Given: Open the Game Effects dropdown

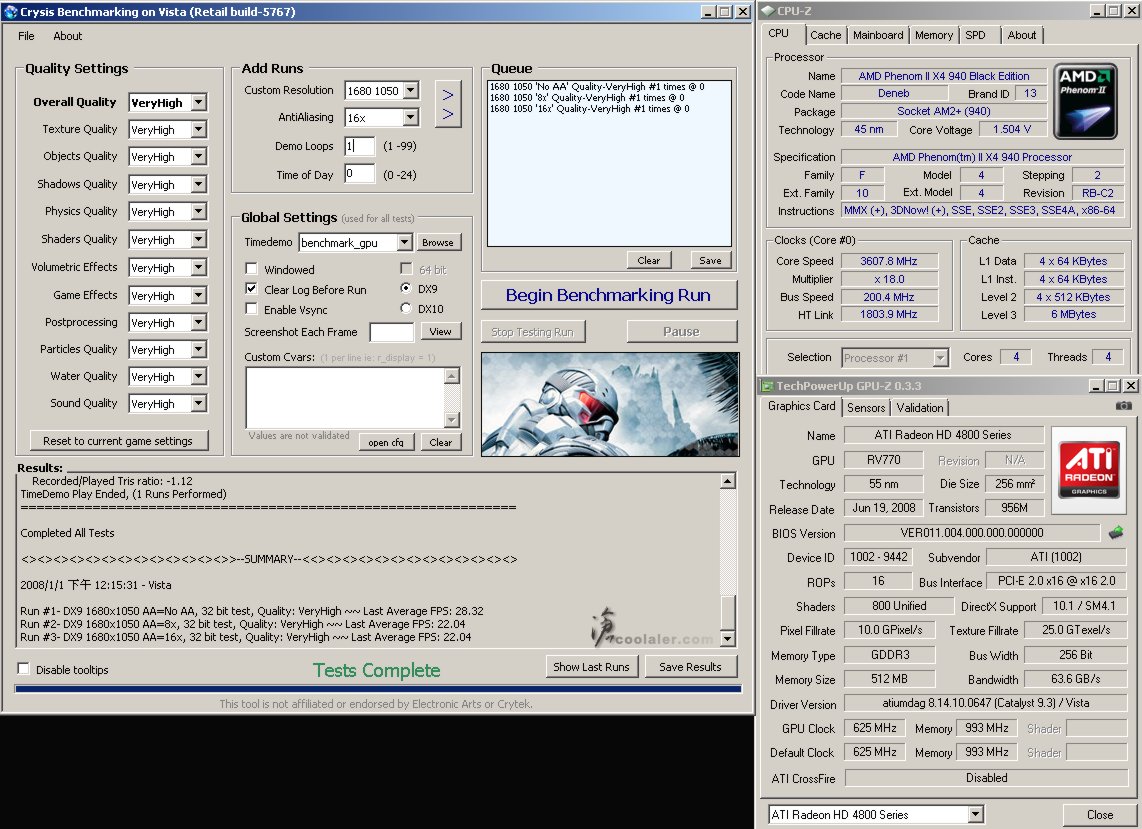Looking at the screenshot, I should click(x=199, y=295).
